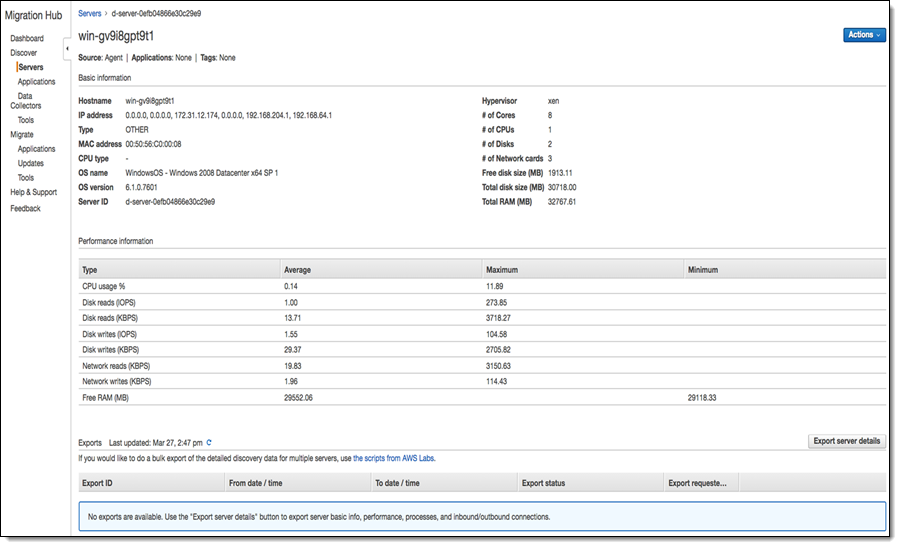
Task: Open Updates under Migrate
Action: [x=30, y=163]
